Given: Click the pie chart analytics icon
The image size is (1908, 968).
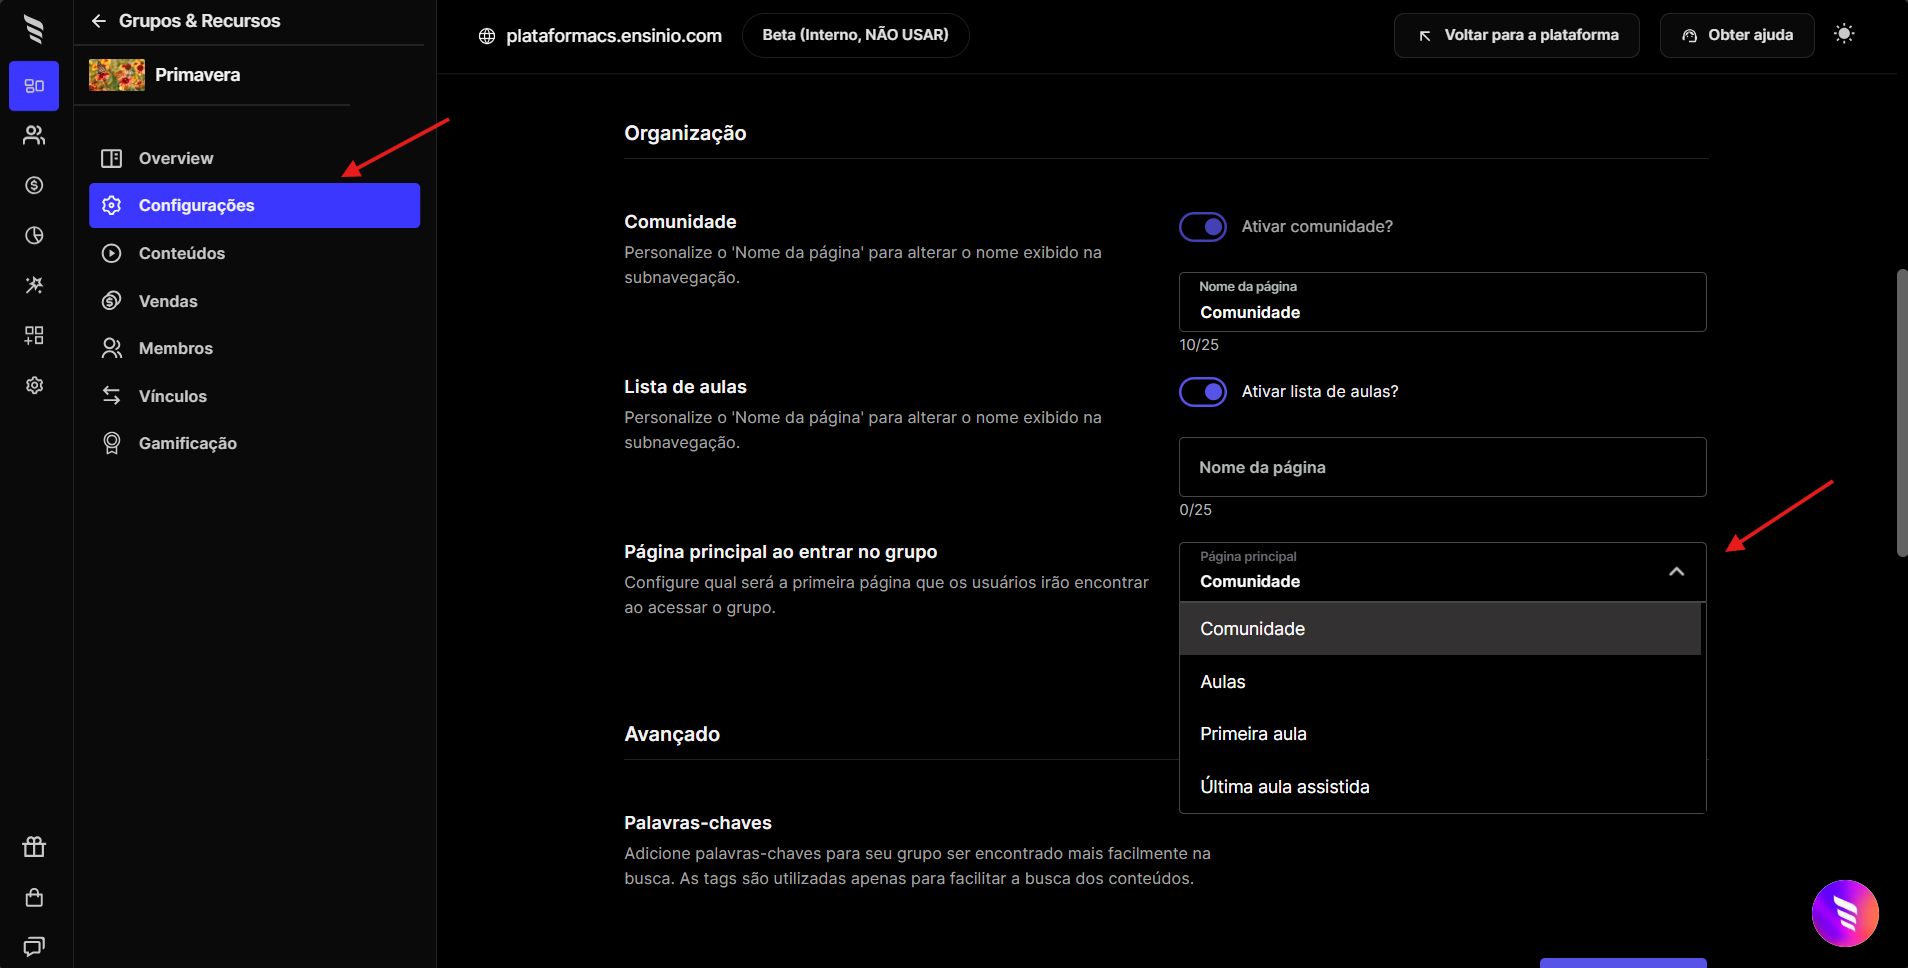Looking at the screenshot, I should coord(34,235).
